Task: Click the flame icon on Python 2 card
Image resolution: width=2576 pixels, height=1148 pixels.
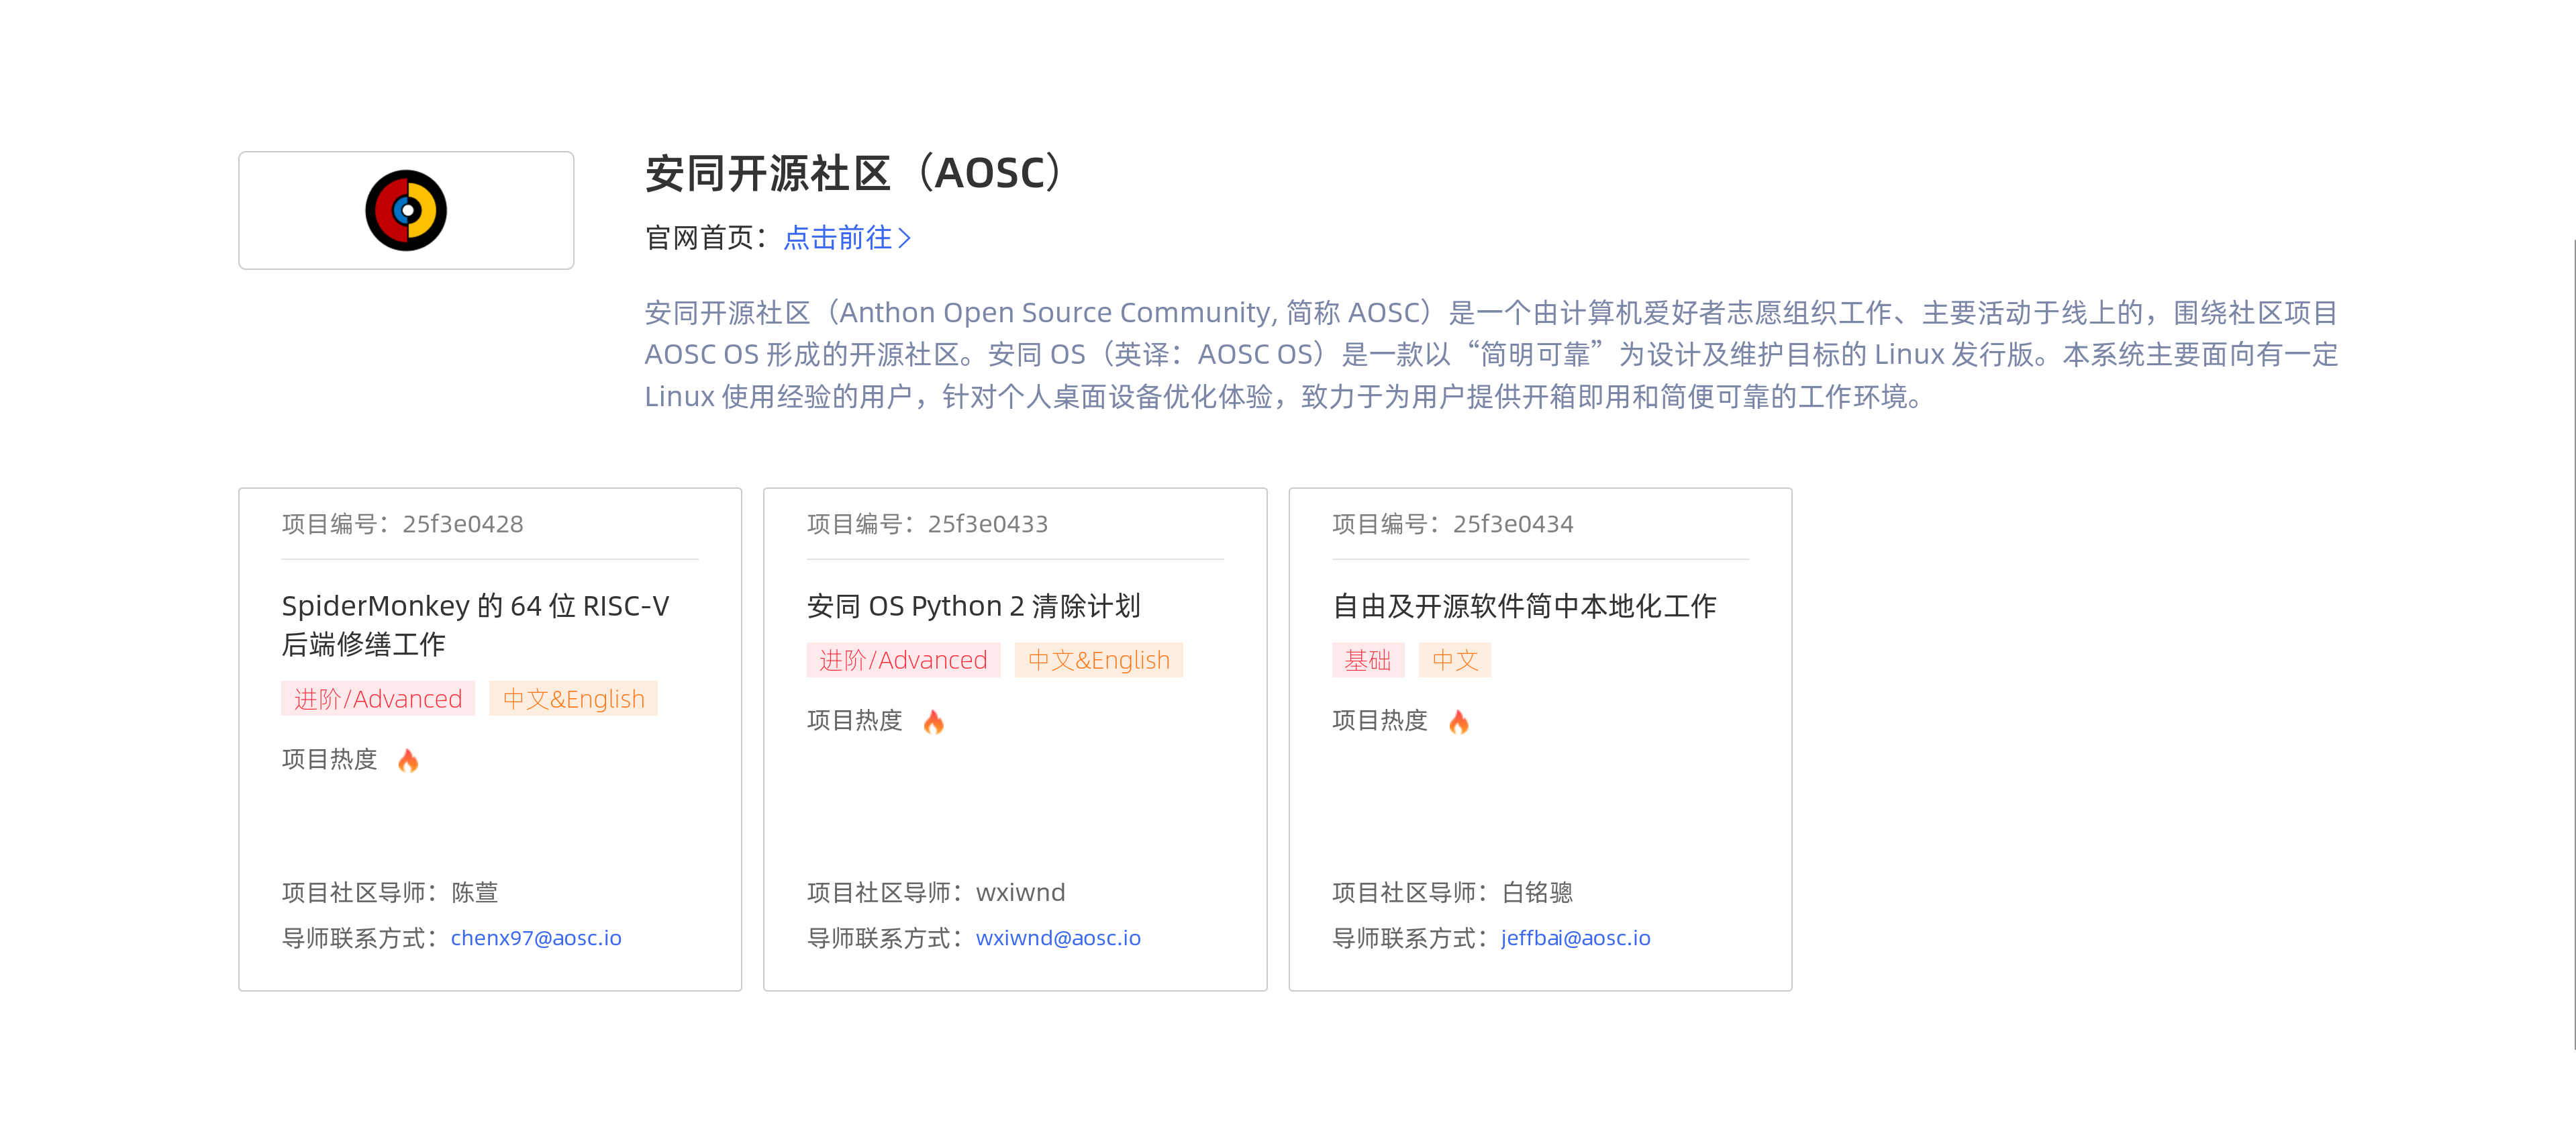Action: tap(933, 722)
